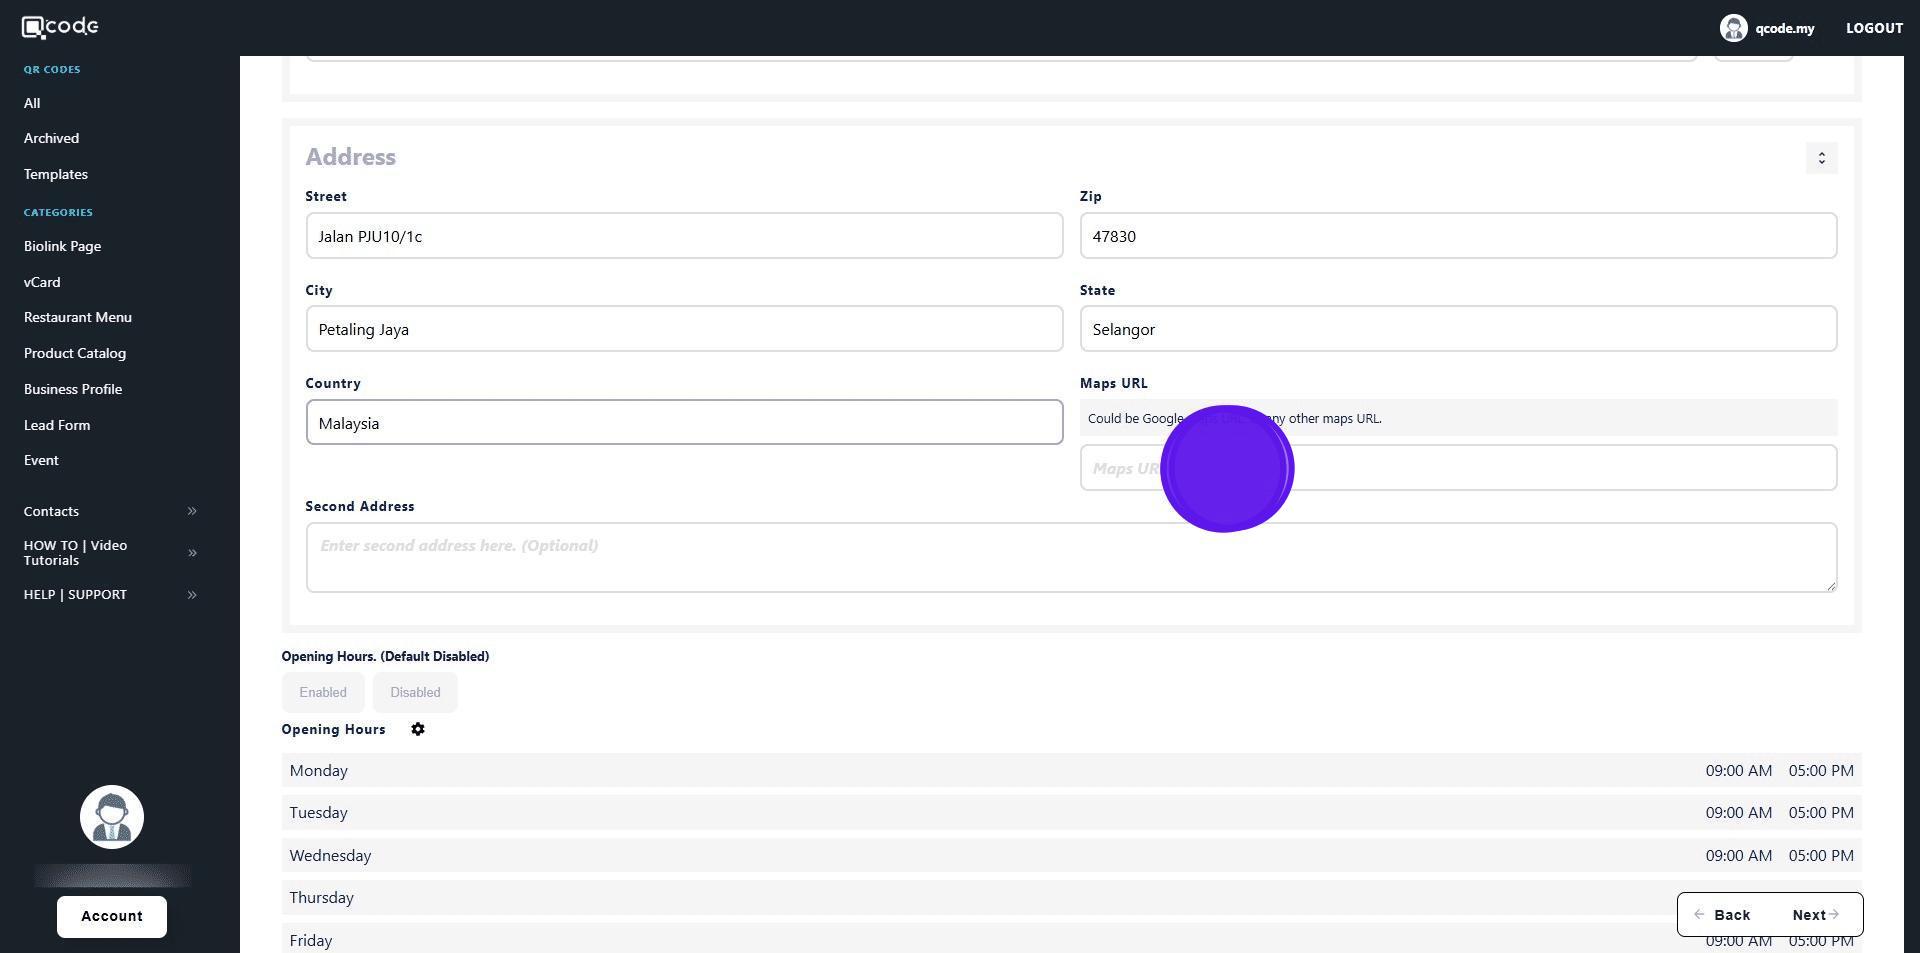Click the Qcode logo in header
Viewport: 1920px width, 953px height.
tap(60, 27)
